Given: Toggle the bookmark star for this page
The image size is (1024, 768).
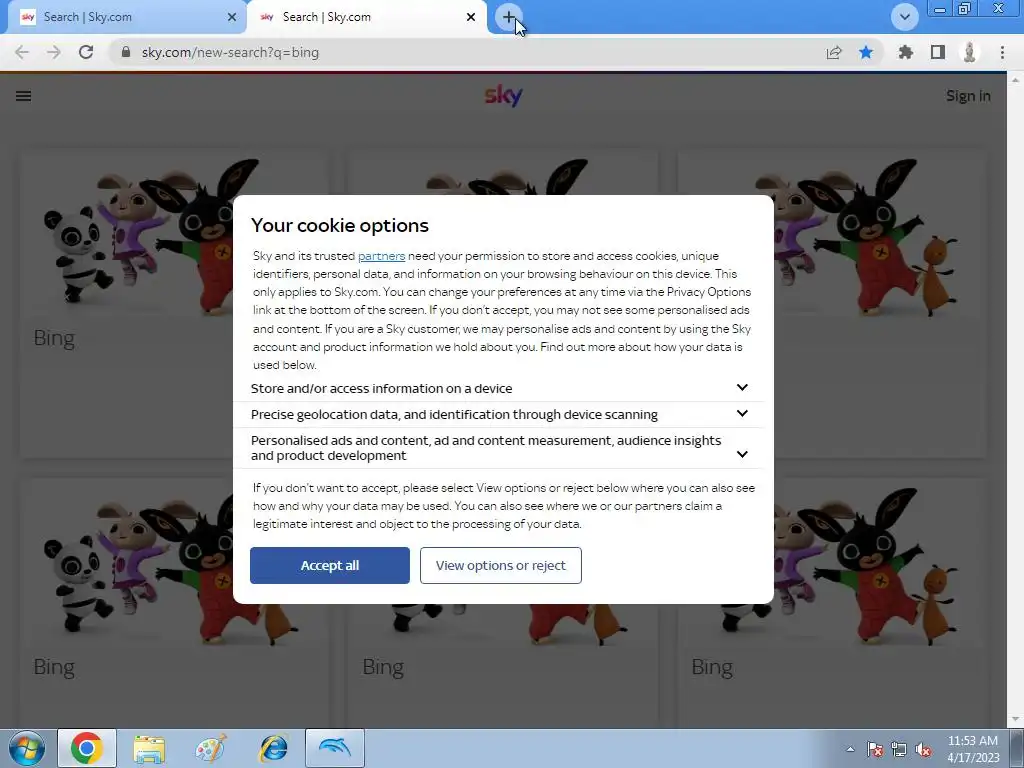Looking at the screenshot, I should [866, 52].
